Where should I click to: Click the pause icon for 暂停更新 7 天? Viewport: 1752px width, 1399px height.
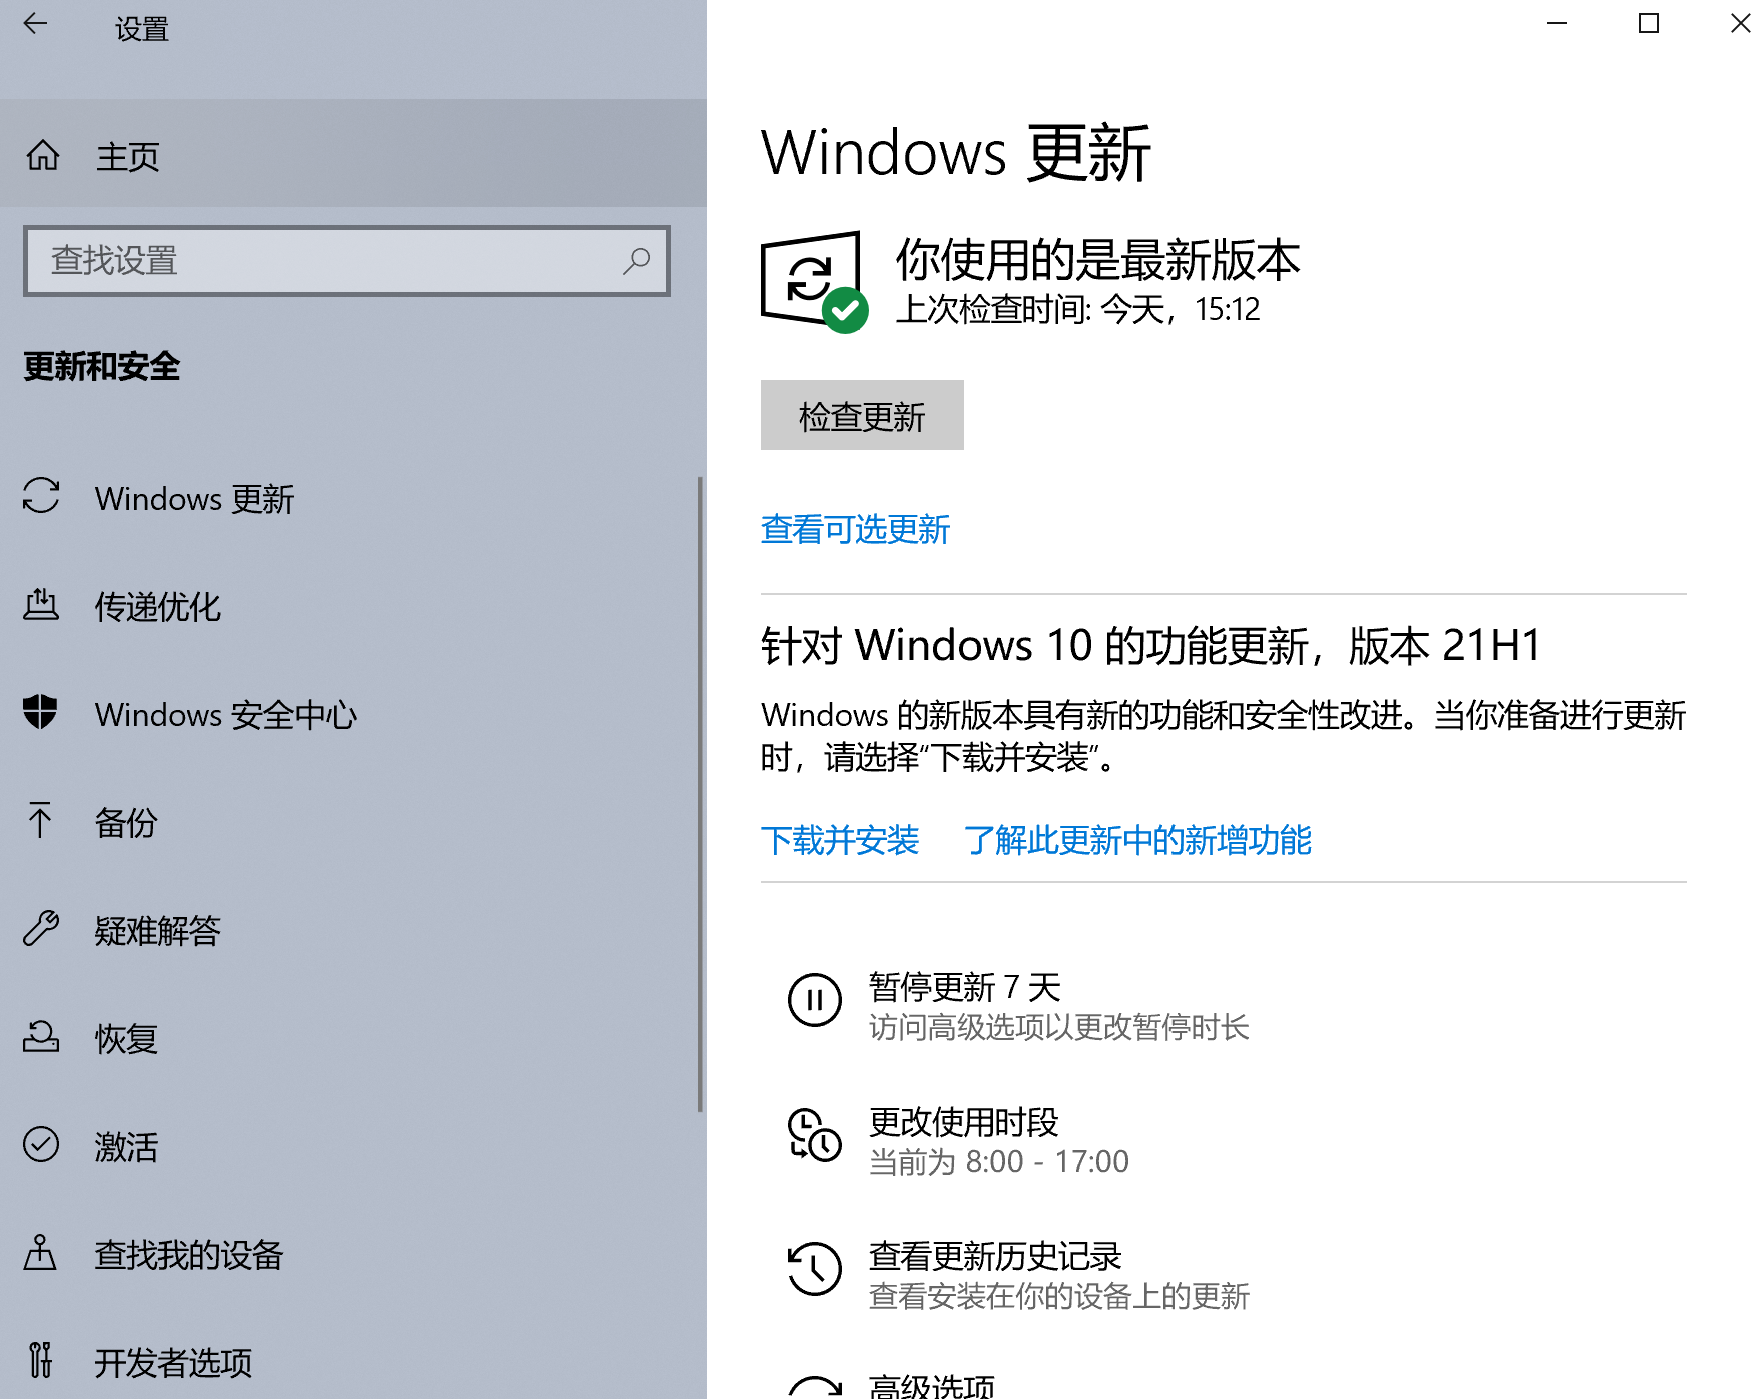(815, 1000)
